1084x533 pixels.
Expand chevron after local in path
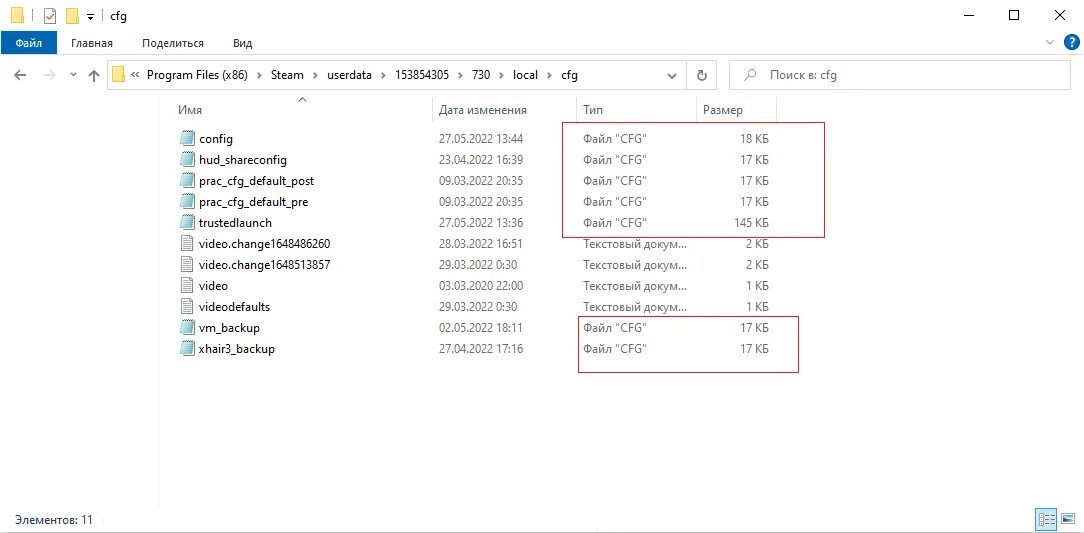(x=549, y=75)
